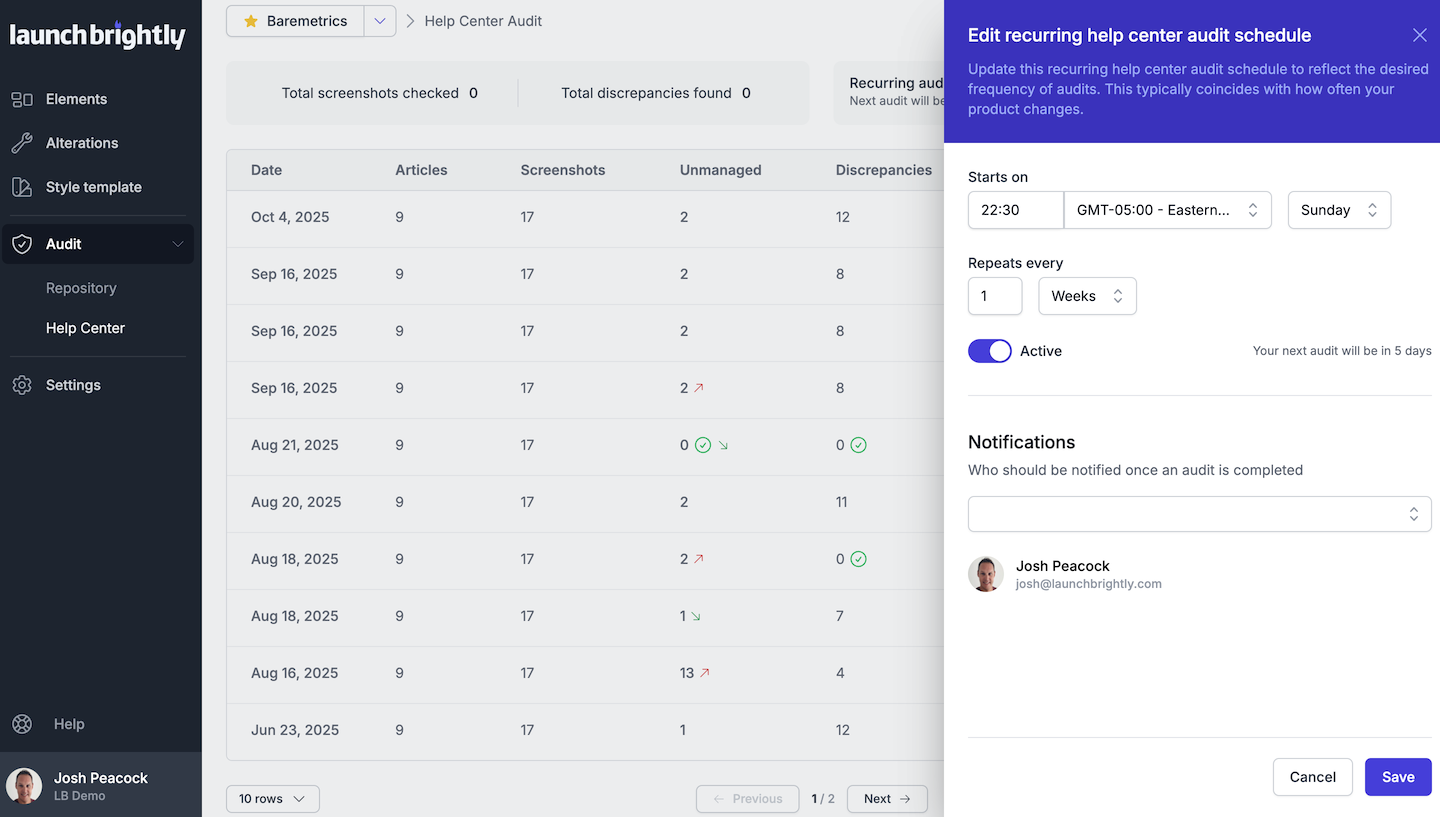Click the Audit shield icon
Screen dimensions: 1440x817
point(22,244)
